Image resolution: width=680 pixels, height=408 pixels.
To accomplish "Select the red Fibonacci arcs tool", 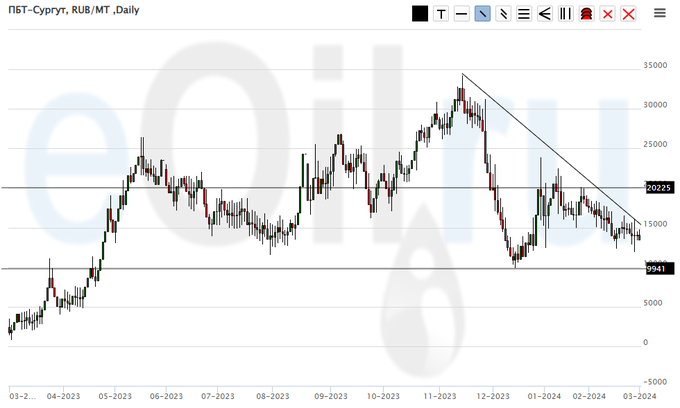I will 586,14.
